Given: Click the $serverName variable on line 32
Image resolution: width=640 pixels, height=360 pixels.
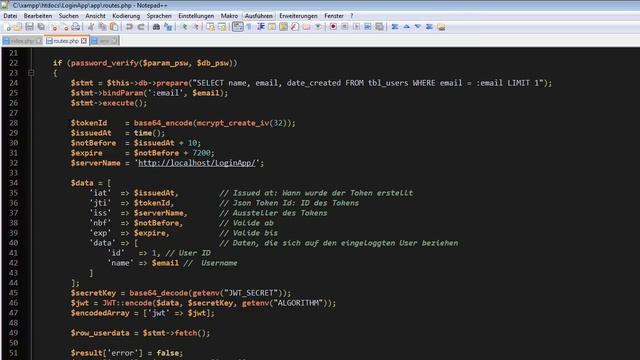Looking at the screenshot, I should (x=96, y=163).
